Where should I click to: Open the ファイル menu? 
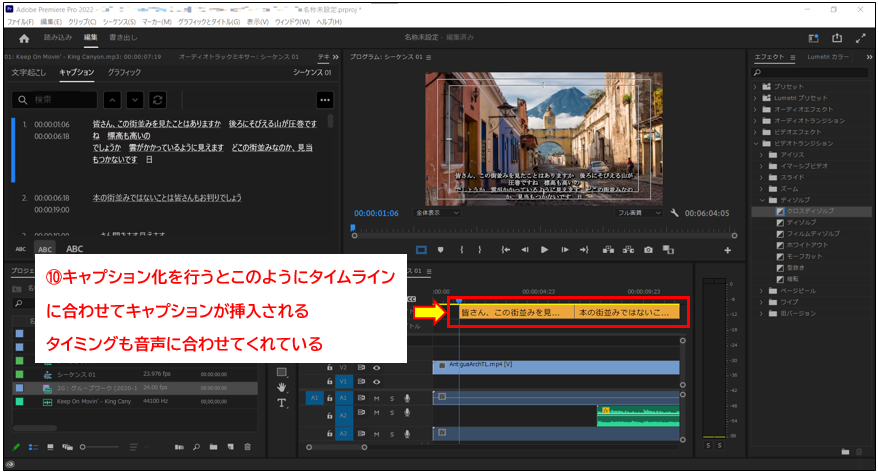pos(20,22)
